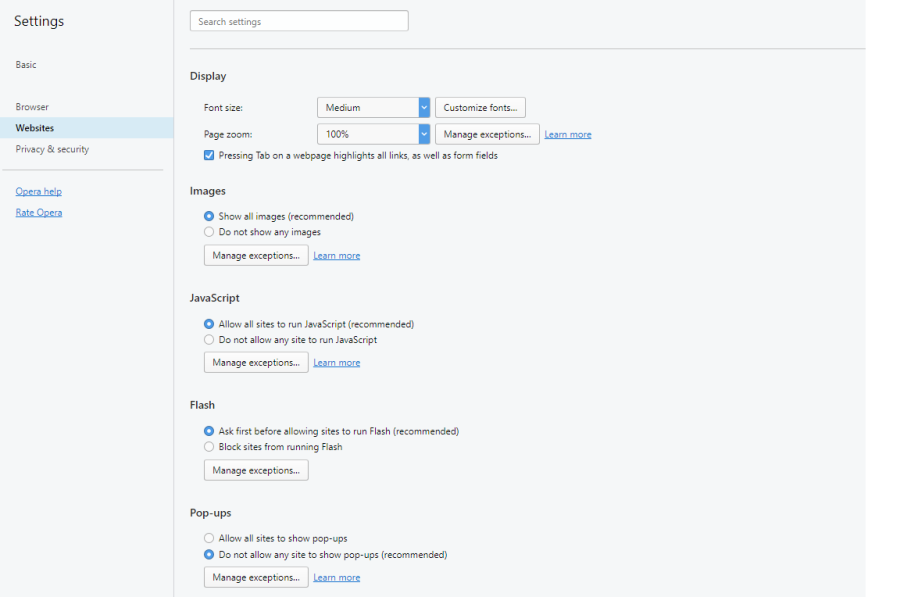
Task: Choose Block sites from running Flash
Action: tap(209, 447)
